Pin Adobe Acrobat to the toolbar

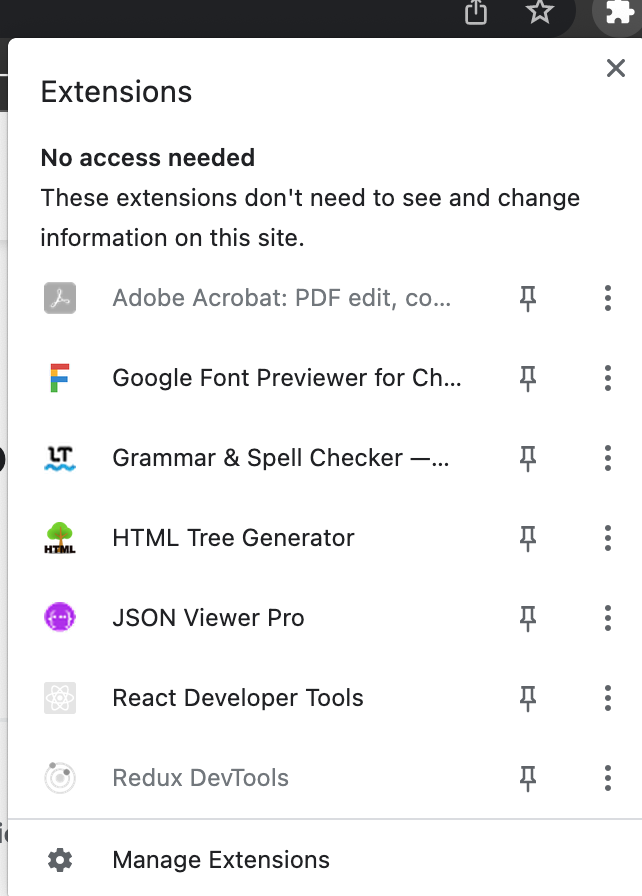pos(527,298)
